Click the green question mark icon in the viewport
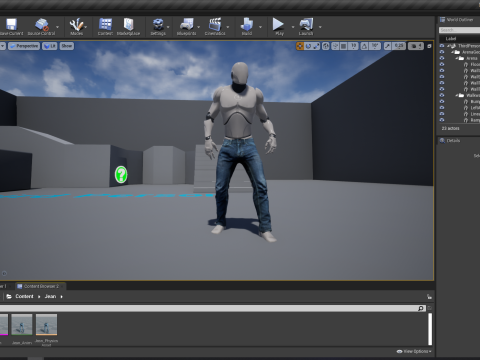 (x=121, y=174)
